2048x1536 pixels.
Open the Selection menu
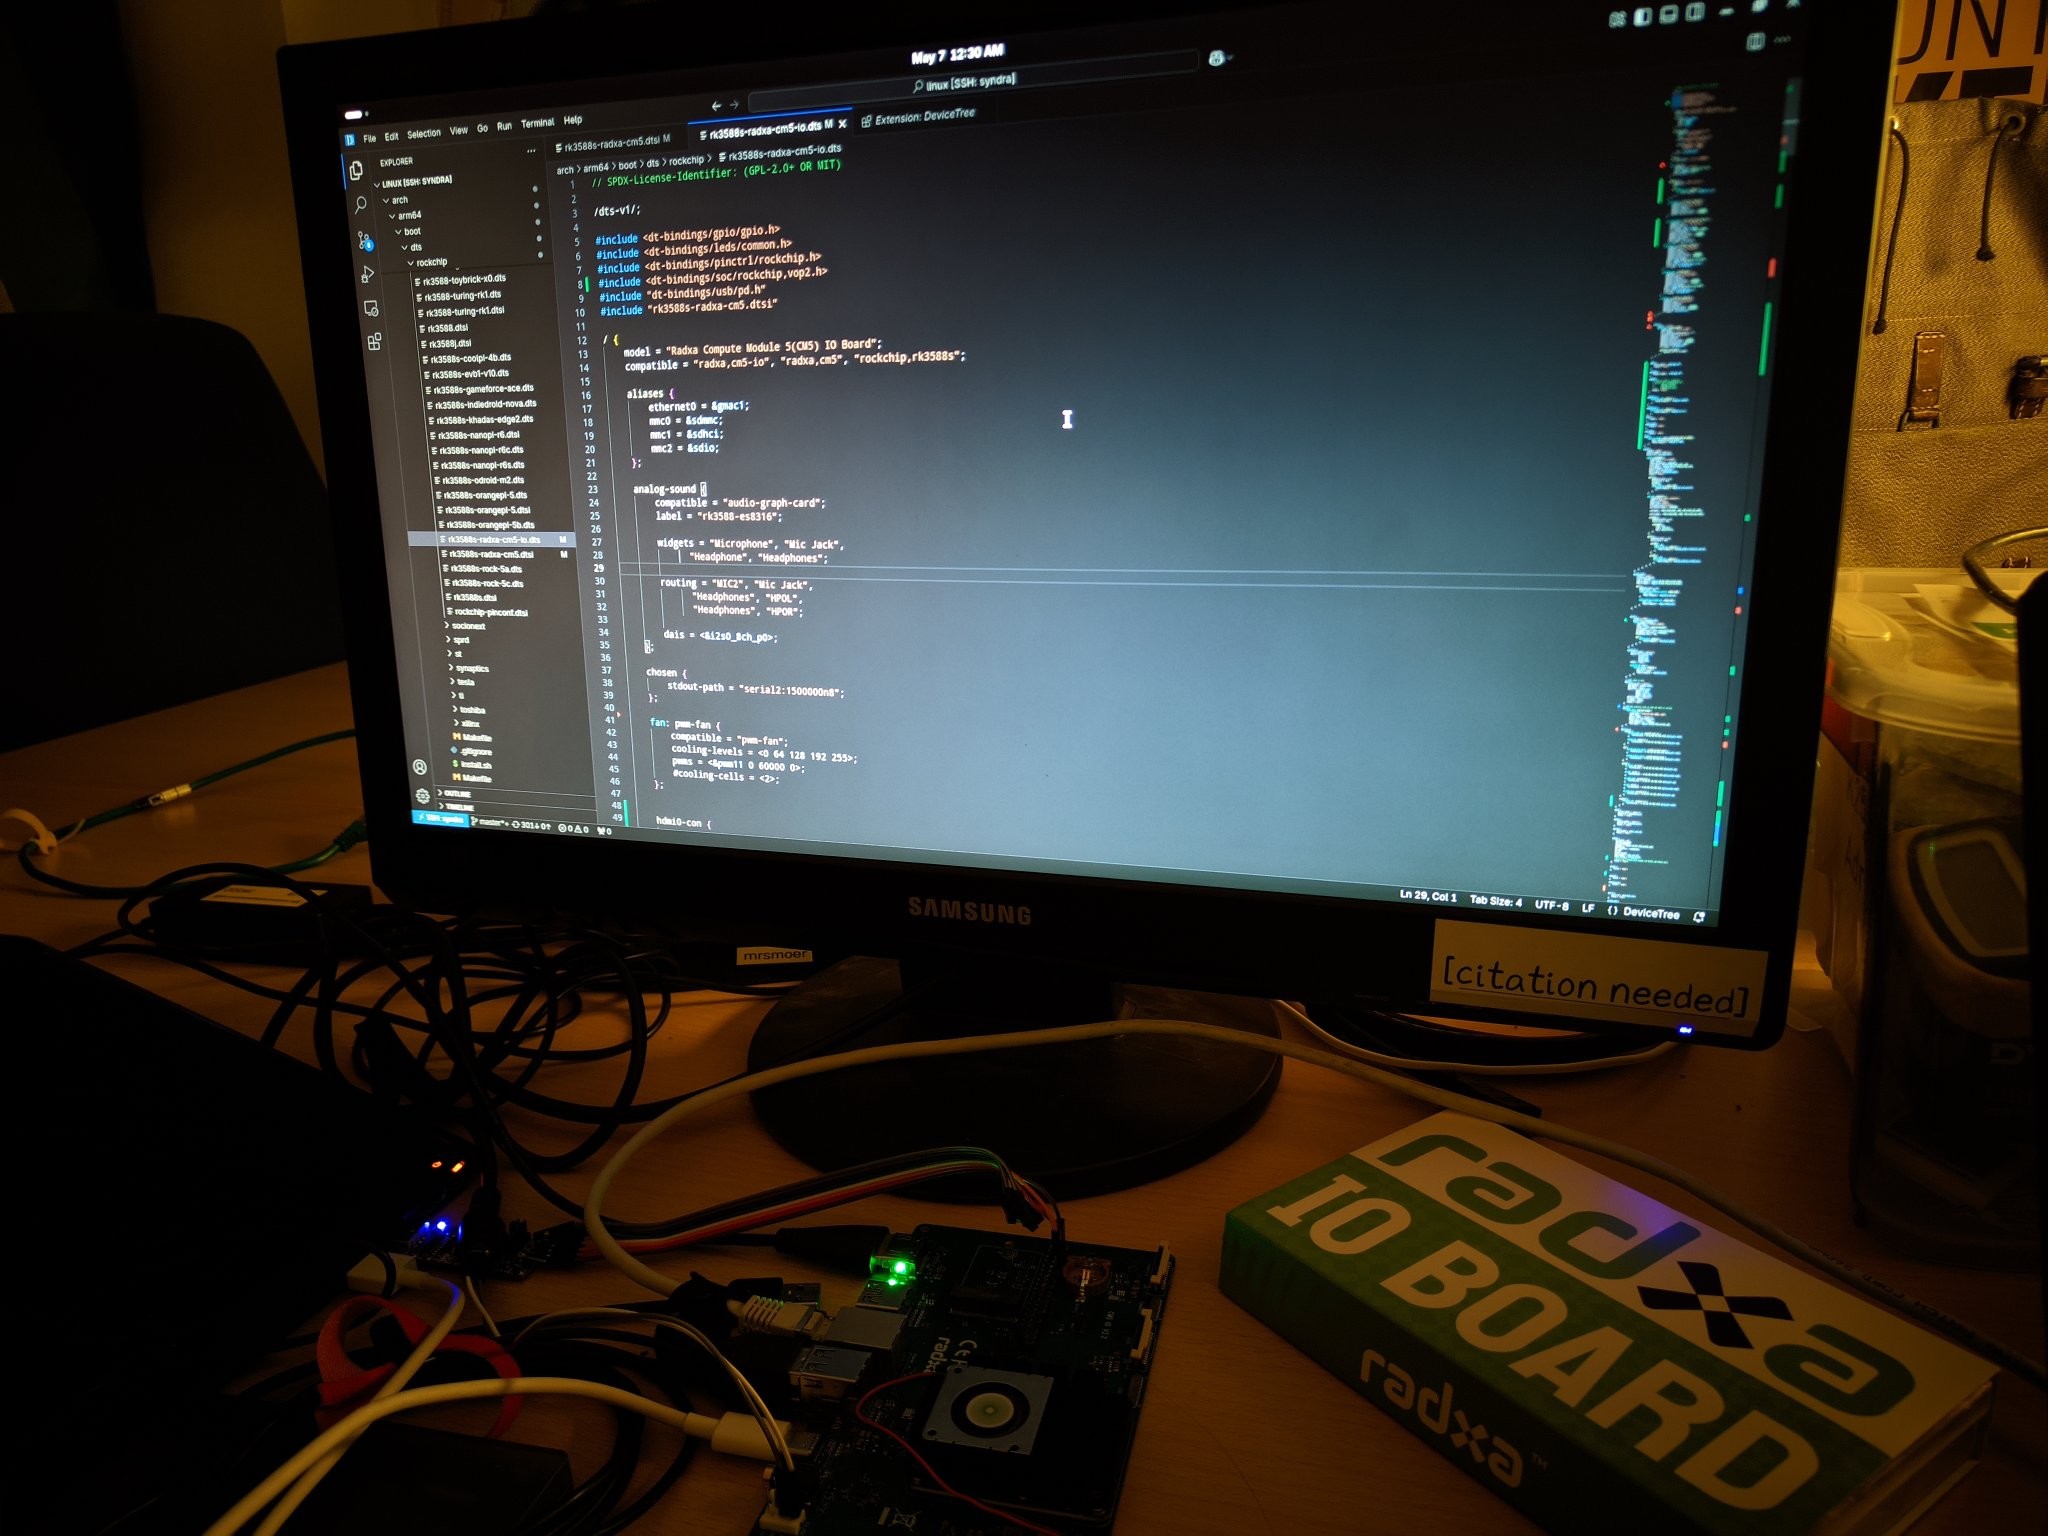(x=424, y=133)
